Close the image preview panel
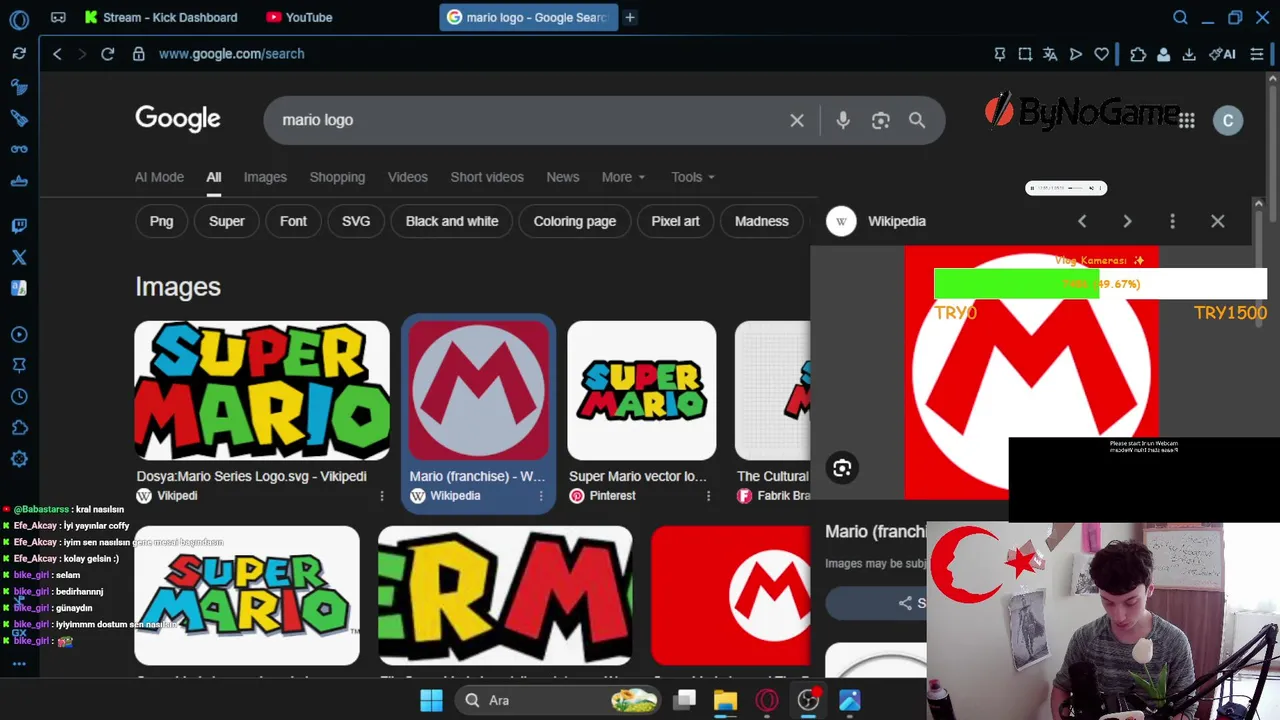Image resolution: width=1280 pixels, height=720 pixels. click(x=1217, y=221)
